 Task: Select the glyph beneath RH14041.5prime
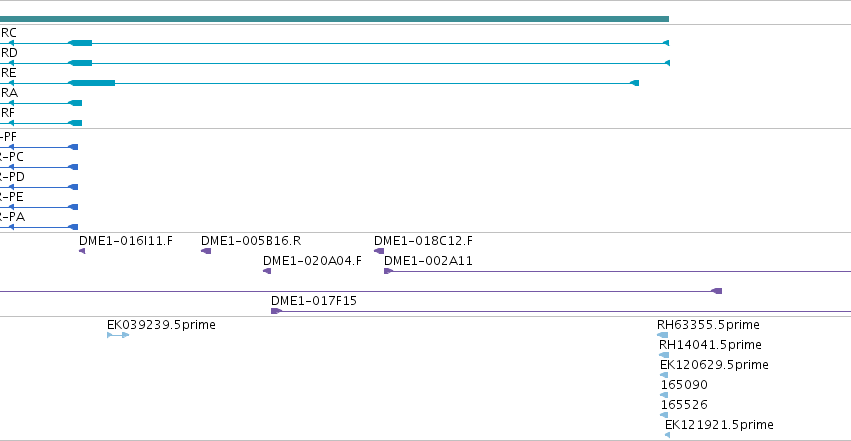click(664, 355)
